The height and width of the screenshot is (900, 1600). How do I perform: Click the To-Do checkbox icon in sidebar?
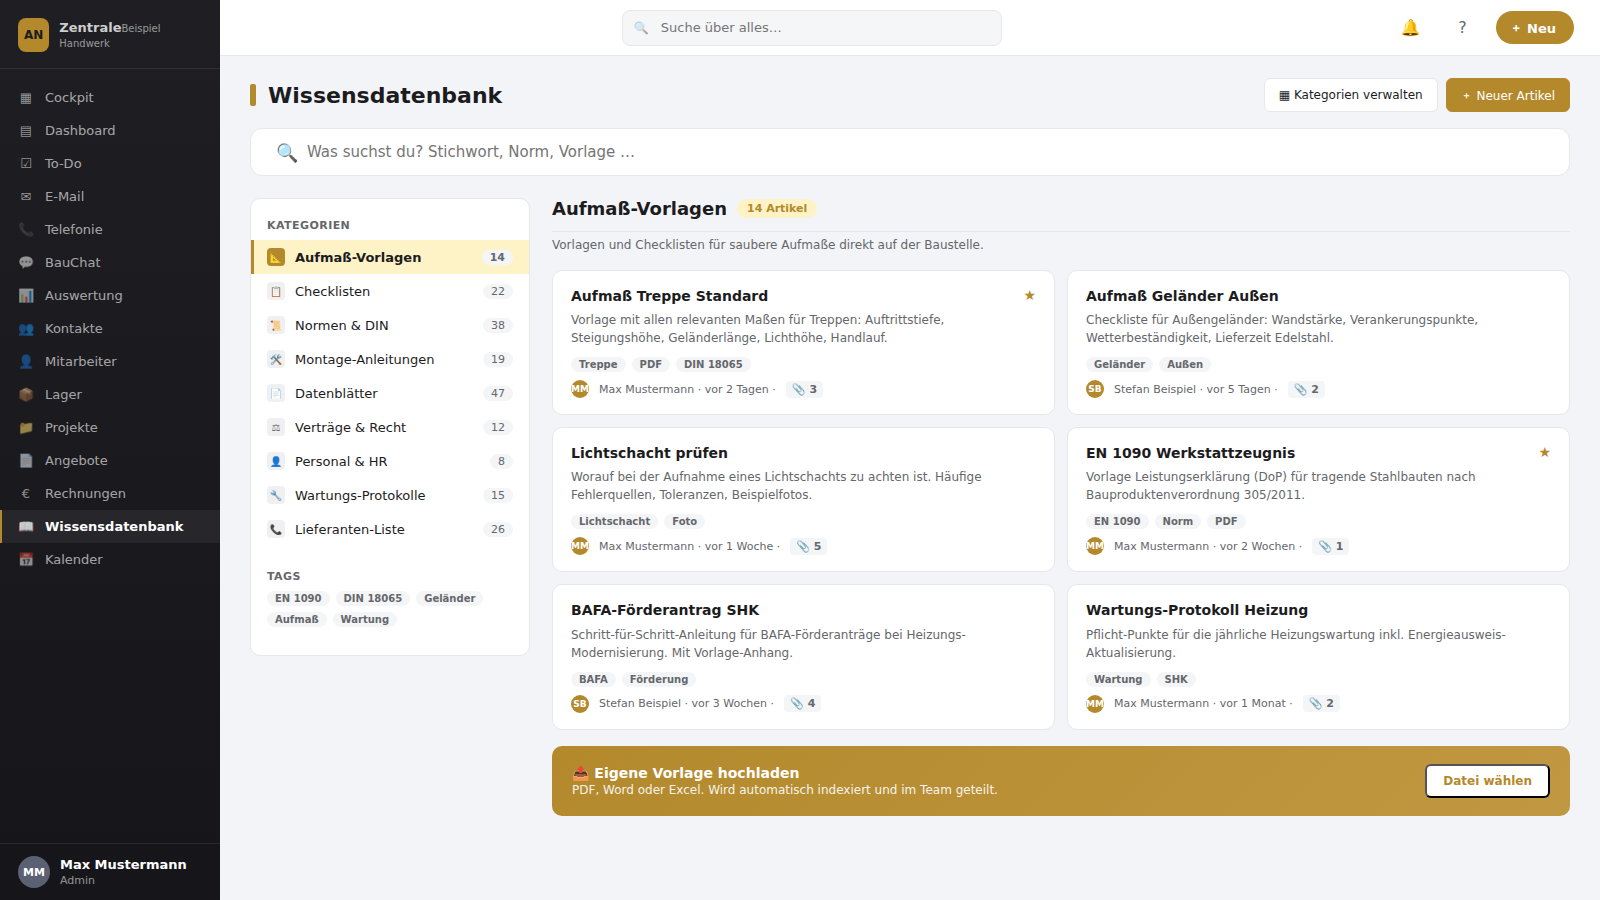pos(26,164)
